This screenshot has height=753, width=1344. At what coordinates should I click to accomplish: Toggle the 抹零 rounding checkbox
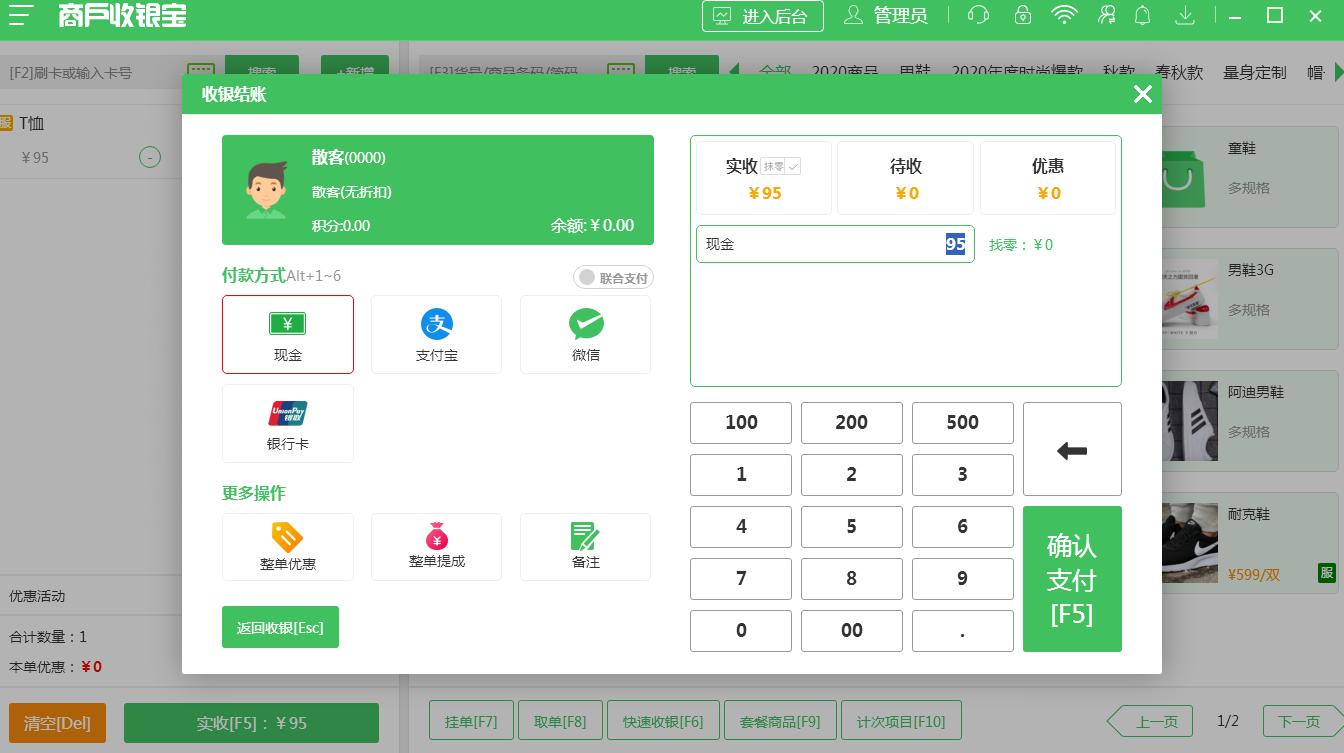point(793,167)
